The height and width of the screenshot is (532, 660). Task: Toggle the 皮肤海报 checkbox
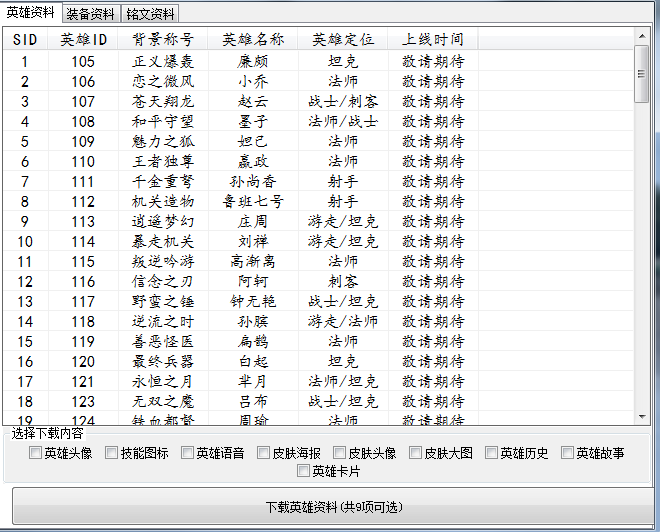[264, 453]
